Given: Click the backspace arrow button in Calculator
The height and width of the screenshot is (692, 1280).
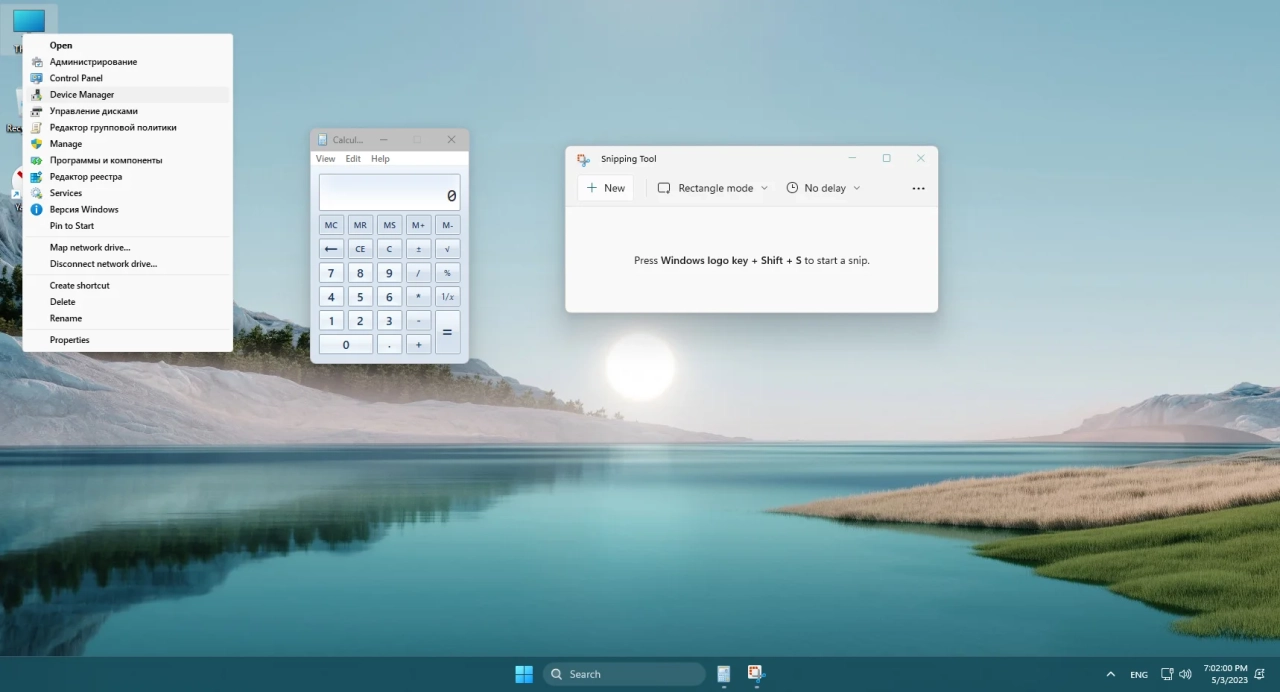Looking at the screenshot, I should 331,249.
